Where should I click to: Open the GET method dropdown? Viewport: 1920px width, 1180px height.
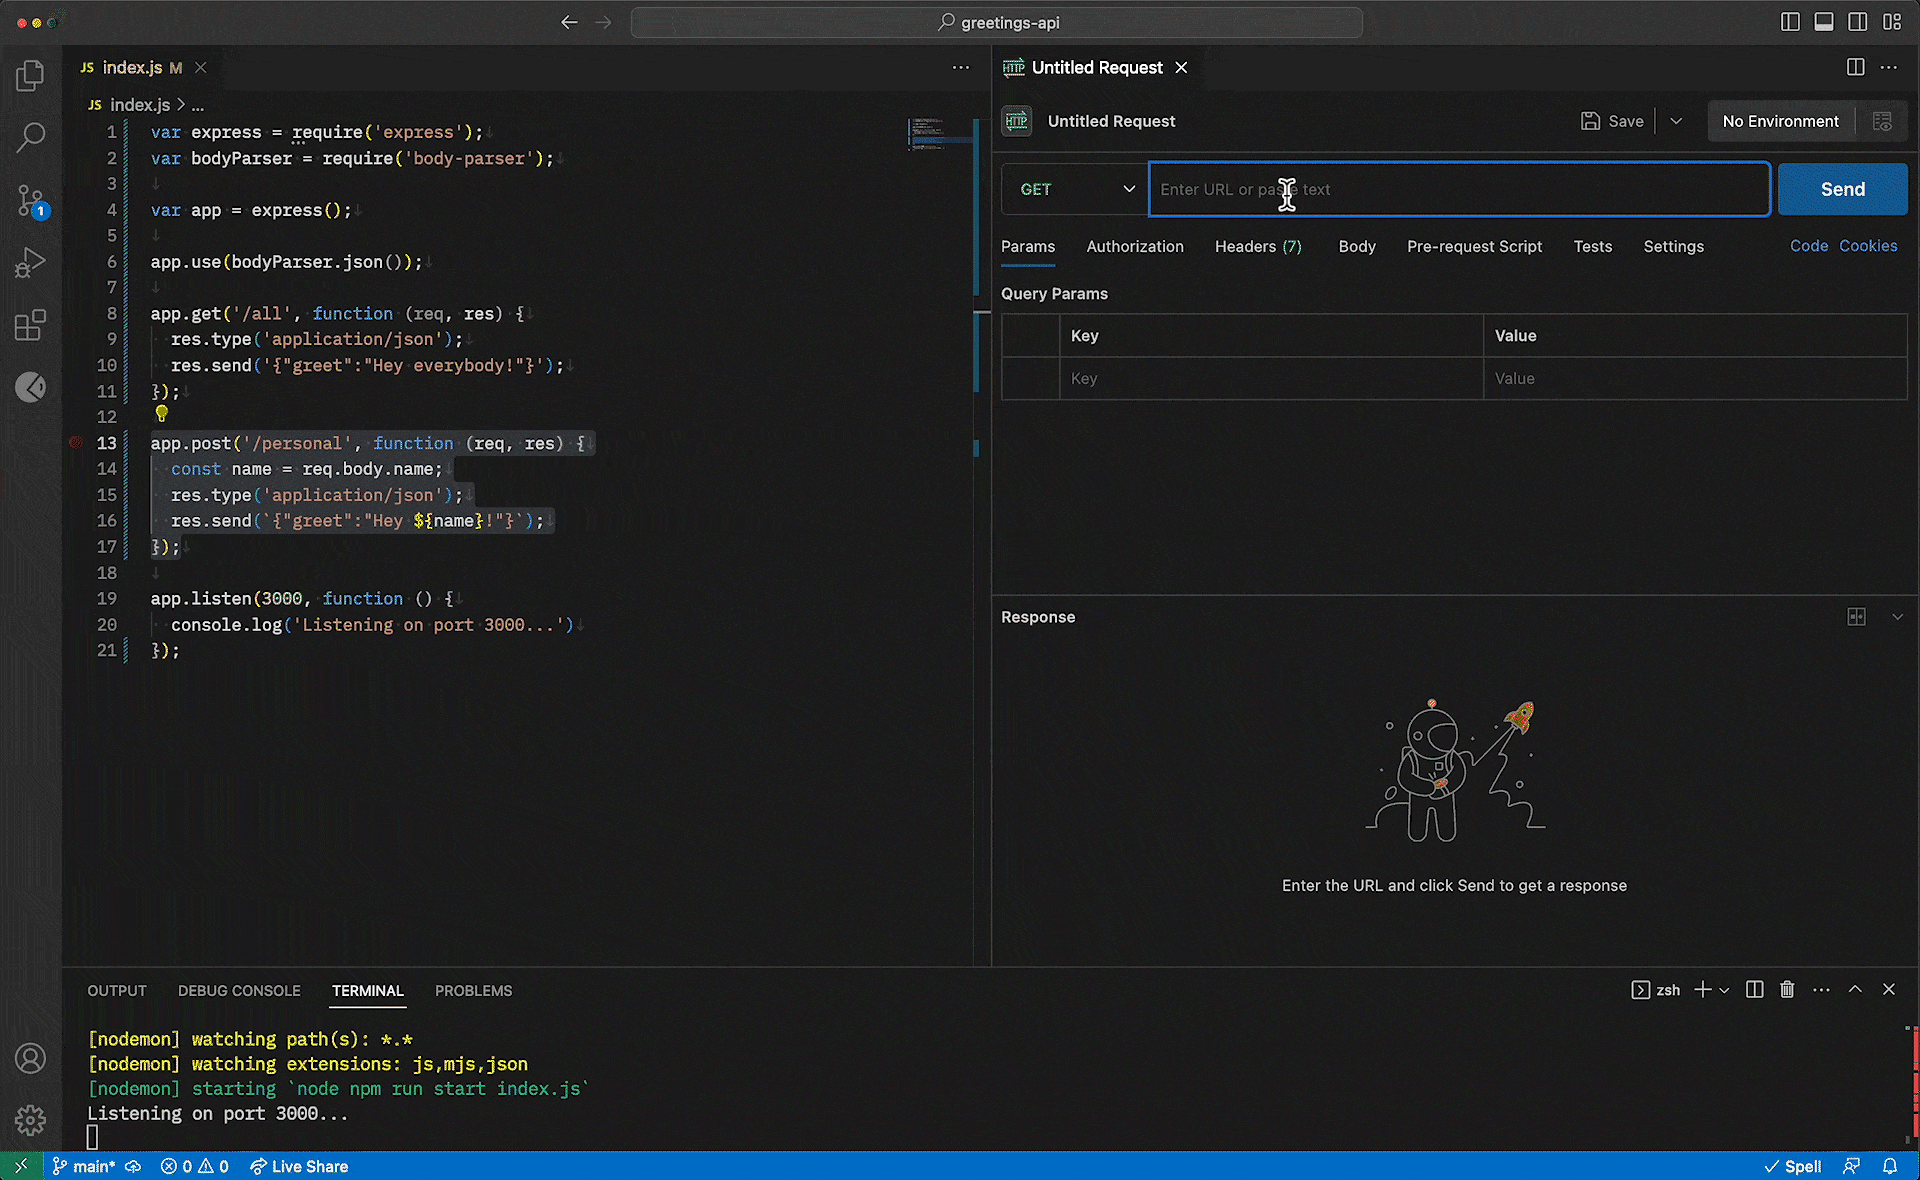1075,189
